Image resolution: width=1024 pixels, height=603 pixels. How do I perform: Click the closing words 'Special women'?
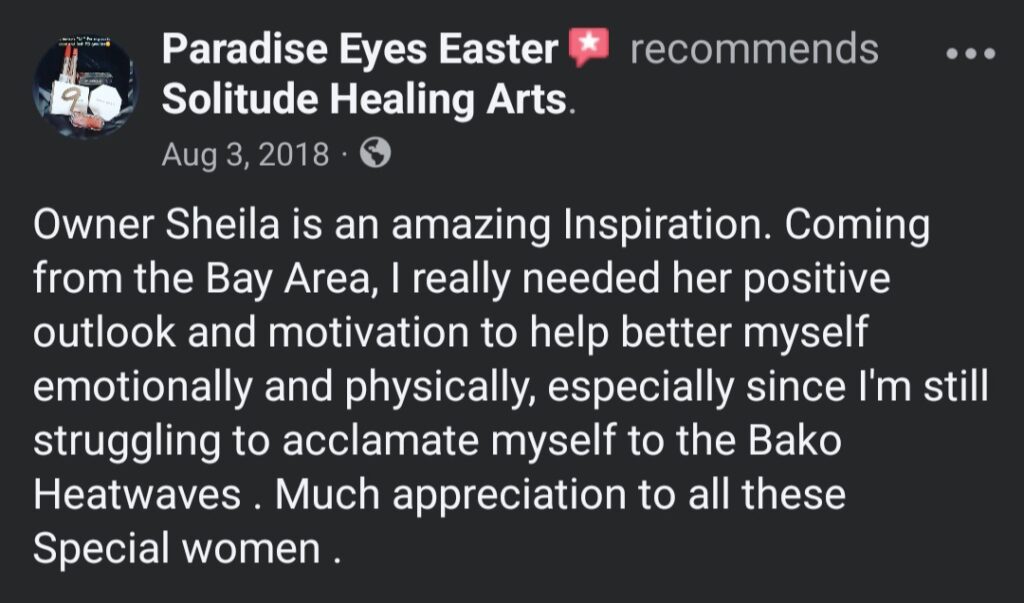pos(176,547)
